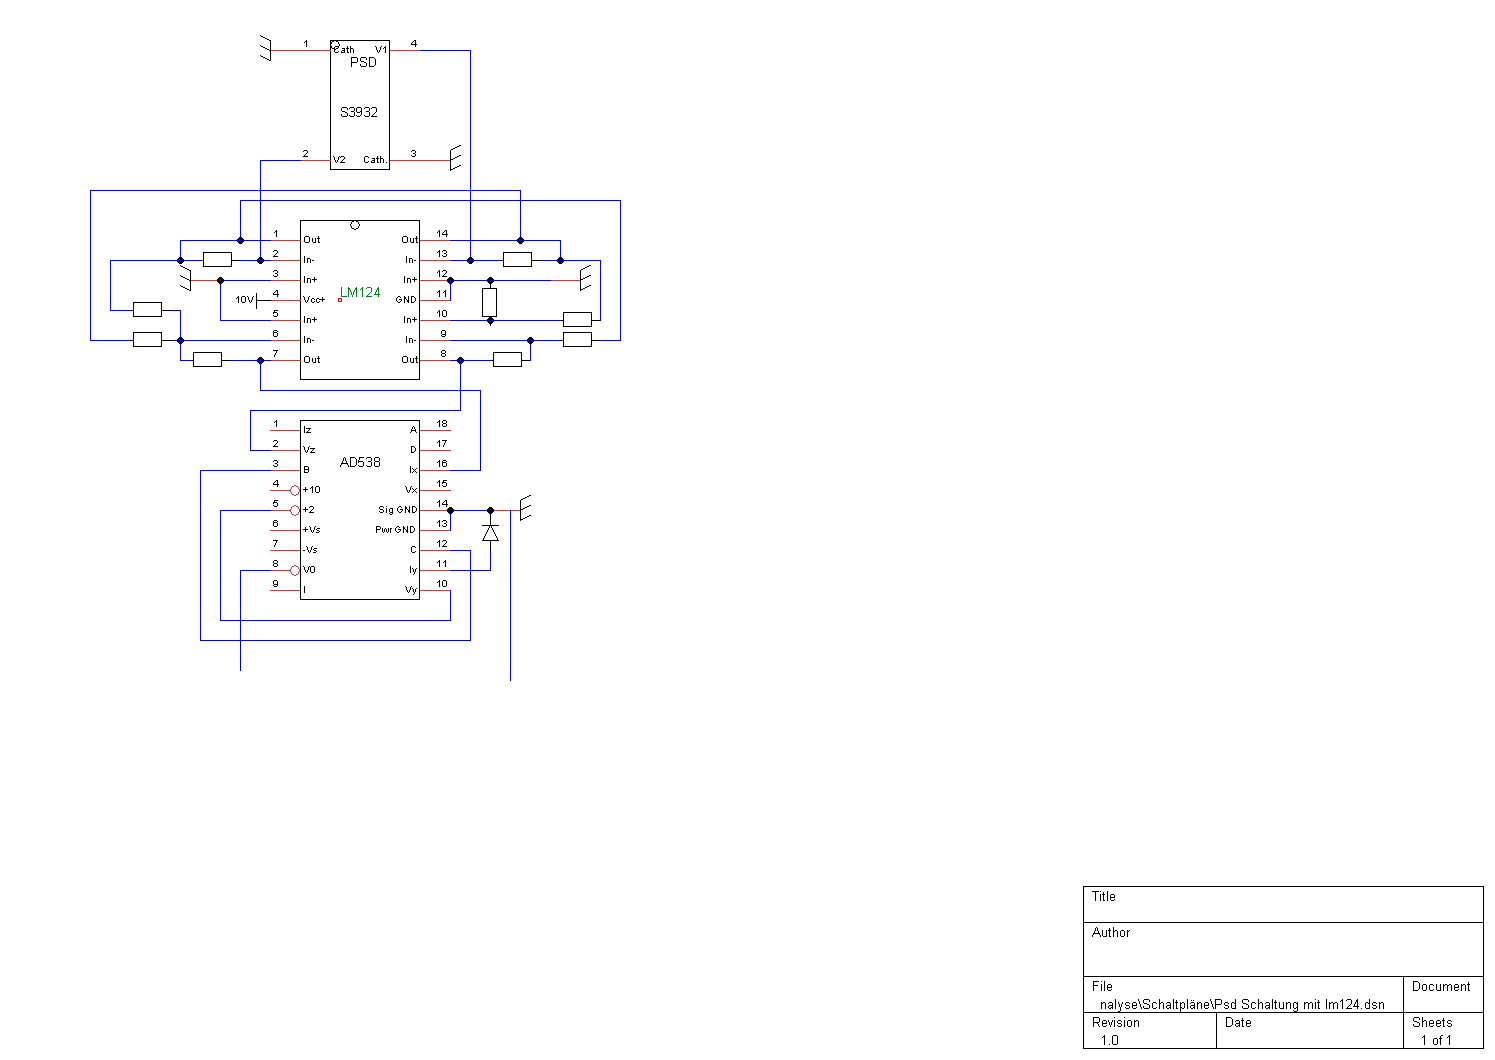1495x1060 pixels.
Task: Click the Document field in title block
Action: coord(1443,995)
